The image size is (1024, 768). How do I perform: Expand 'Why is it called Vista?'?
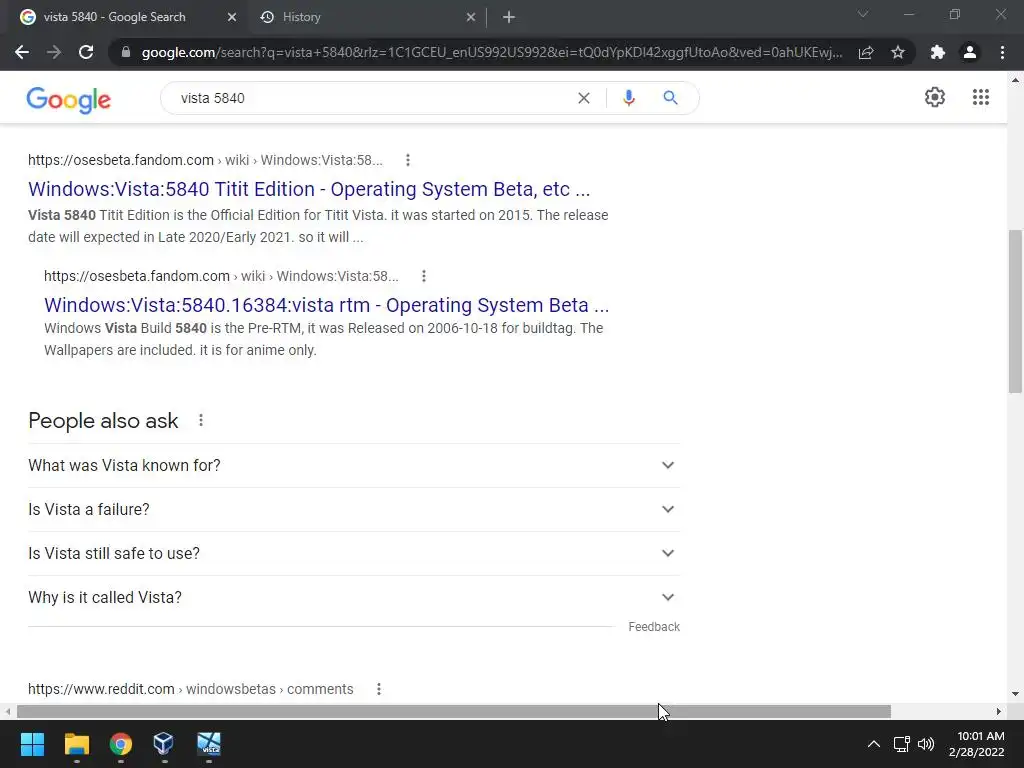(x=354, y=598)
